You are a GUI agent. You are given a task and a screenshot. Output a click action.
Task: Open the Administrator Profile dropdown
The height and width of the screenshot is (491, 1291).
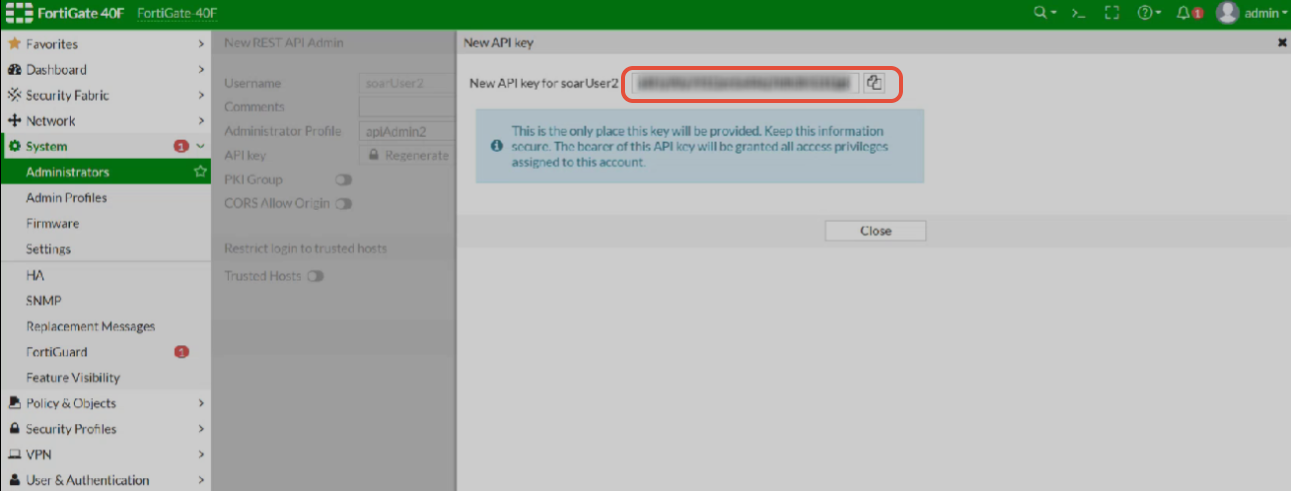pos(407,131)
